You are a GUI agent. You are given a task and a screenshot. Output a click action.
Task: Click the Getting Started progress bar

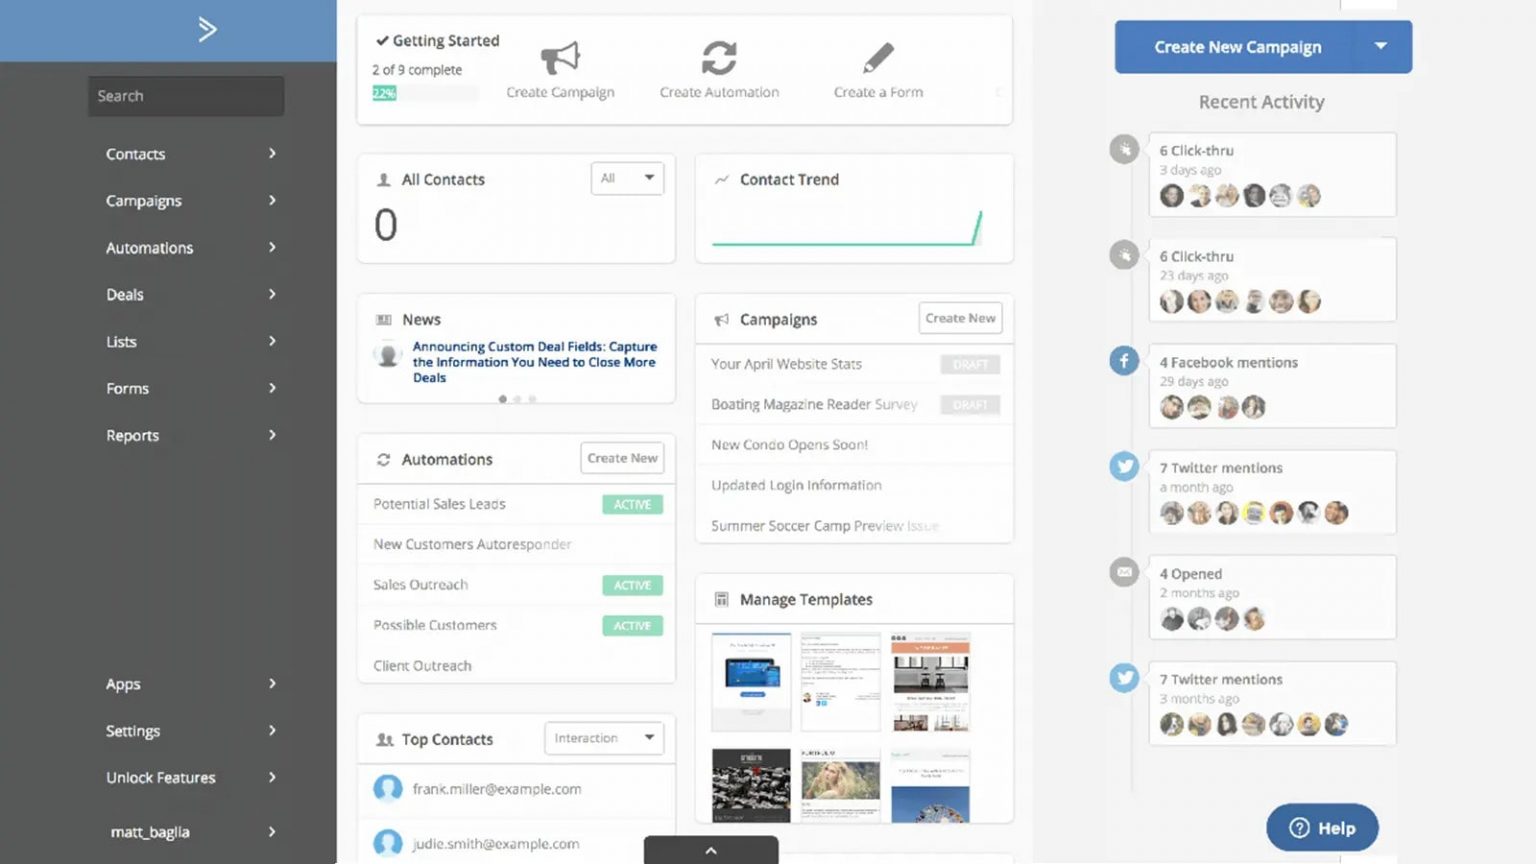click(x=425, y=93)
